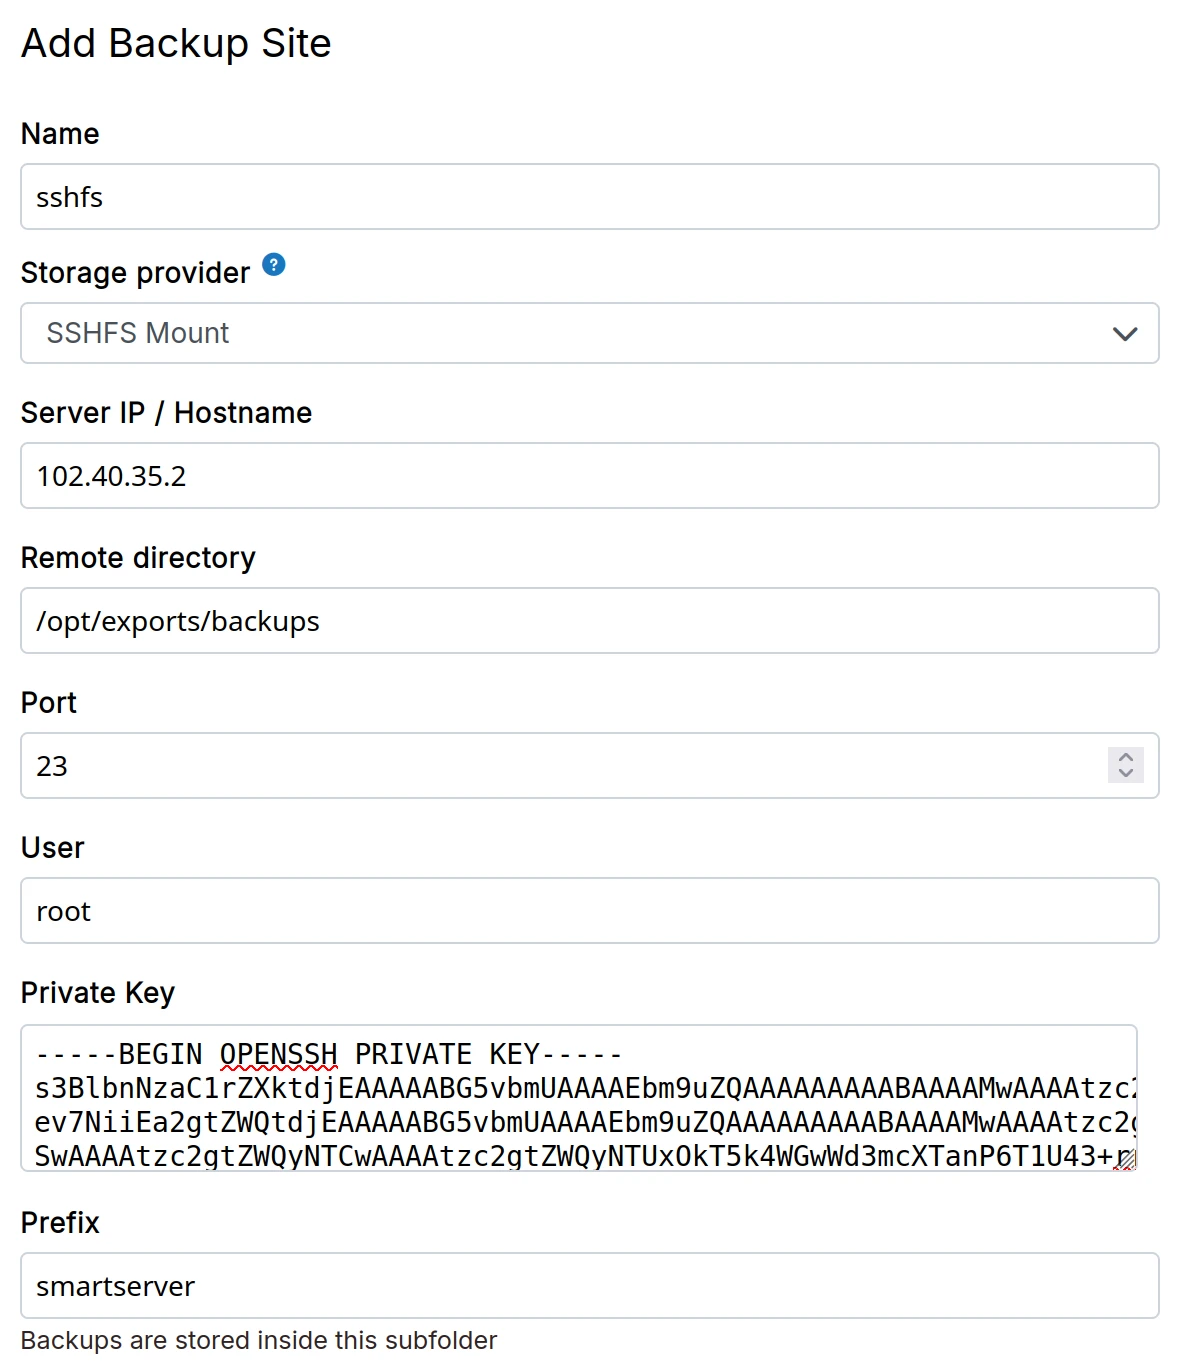Screen dimensions: 1177x1366
Task: Click the Prefix label text
Action: point(60,1223)
